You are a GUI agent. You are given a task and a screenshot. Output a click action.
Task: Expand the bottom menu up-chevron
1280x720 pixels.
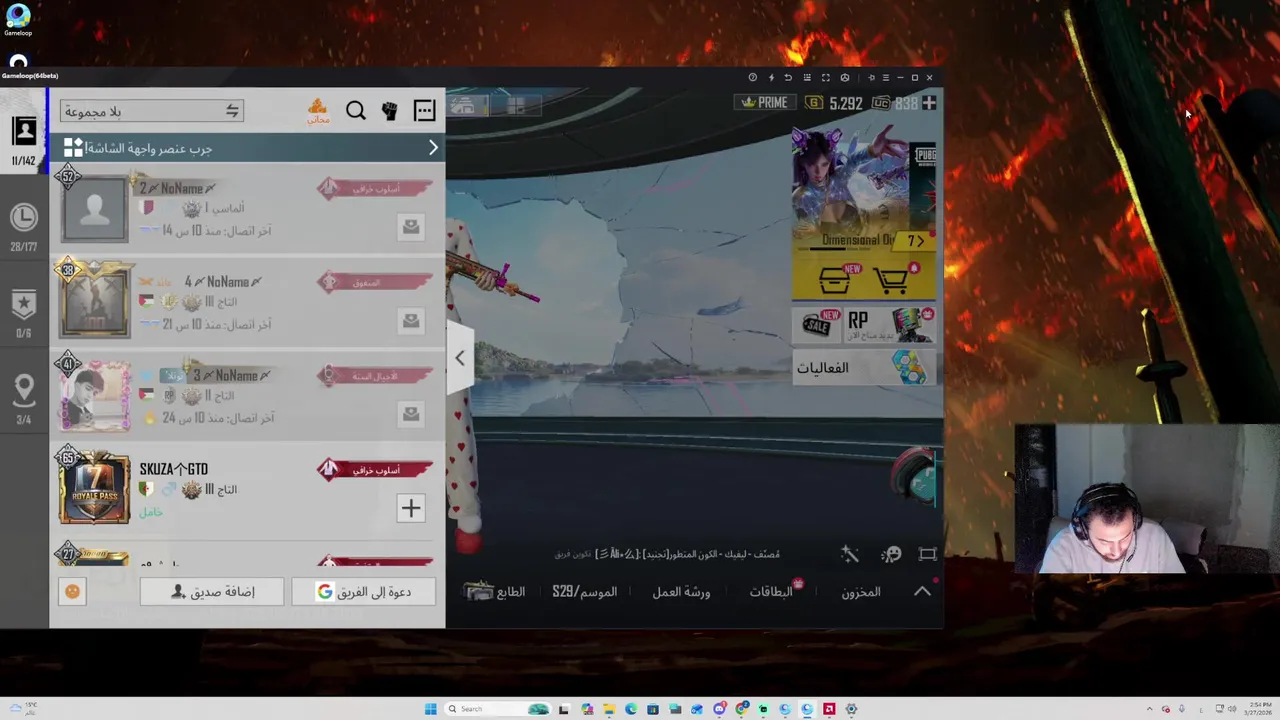(922, 592)
